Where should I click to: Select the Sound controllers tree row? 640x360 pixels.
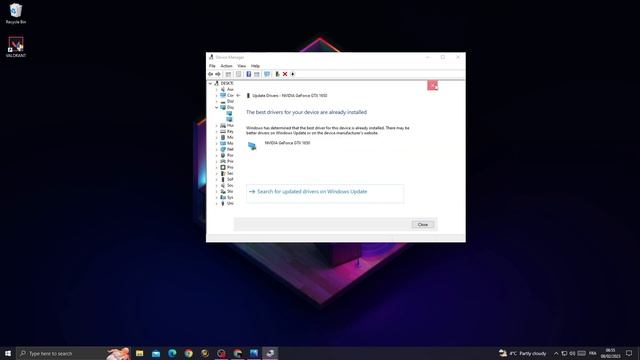tap(227, 185)
